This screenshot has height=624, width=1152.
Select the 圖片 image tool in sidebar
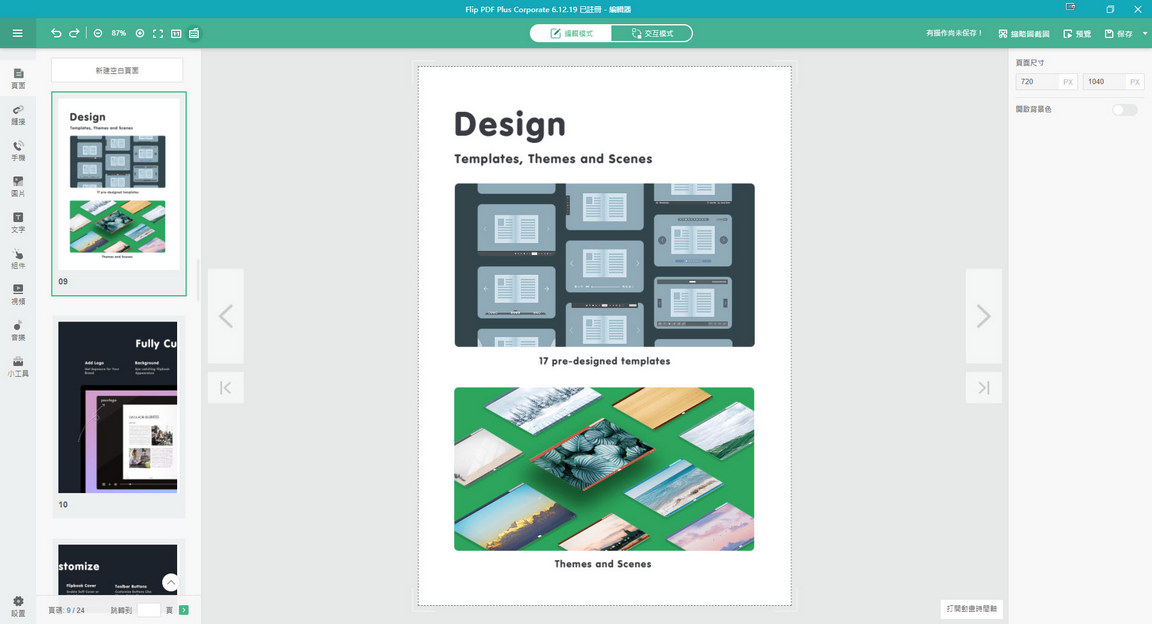[18, 186]
